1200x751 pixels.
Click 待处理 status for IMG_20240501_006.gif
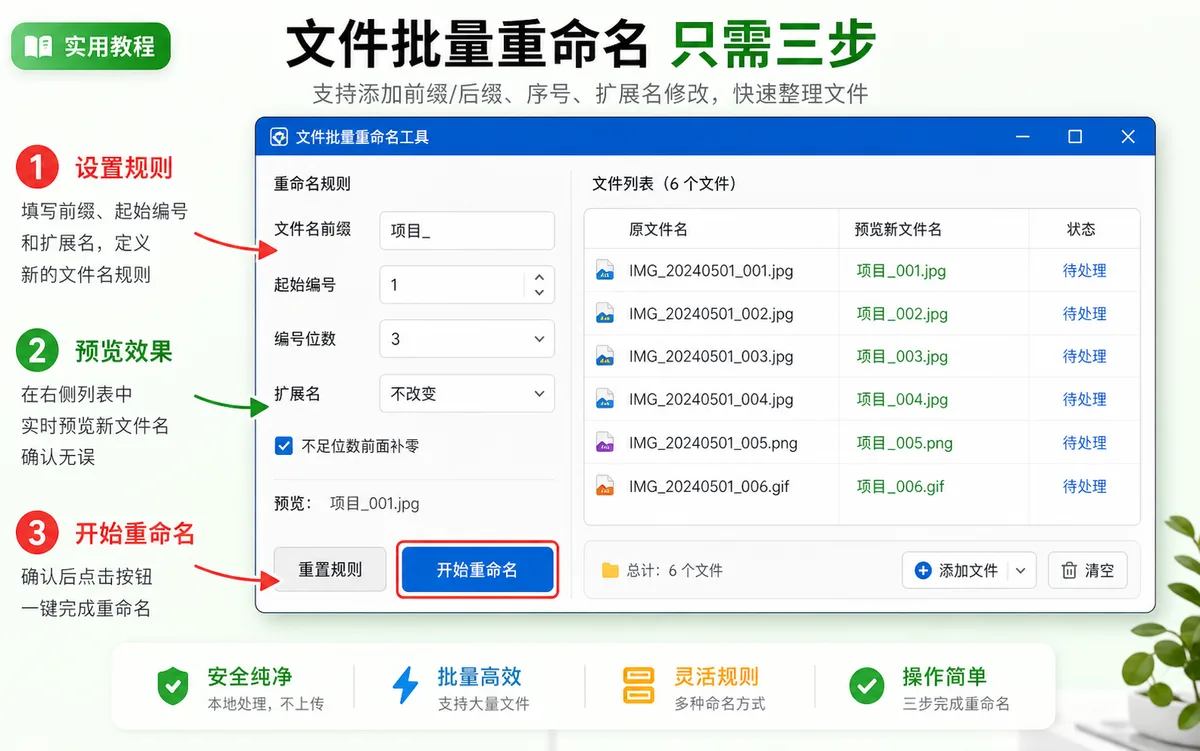click(x=1084, y=487)
